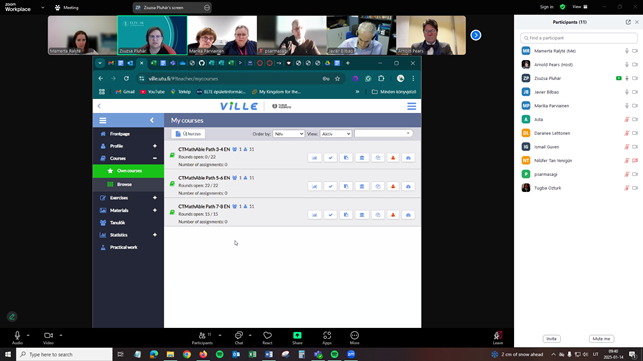Click red user icon for CTMathAble Path 5-6 EN
The width and height of the screenshot is (643, 361).
coord(393,186)
